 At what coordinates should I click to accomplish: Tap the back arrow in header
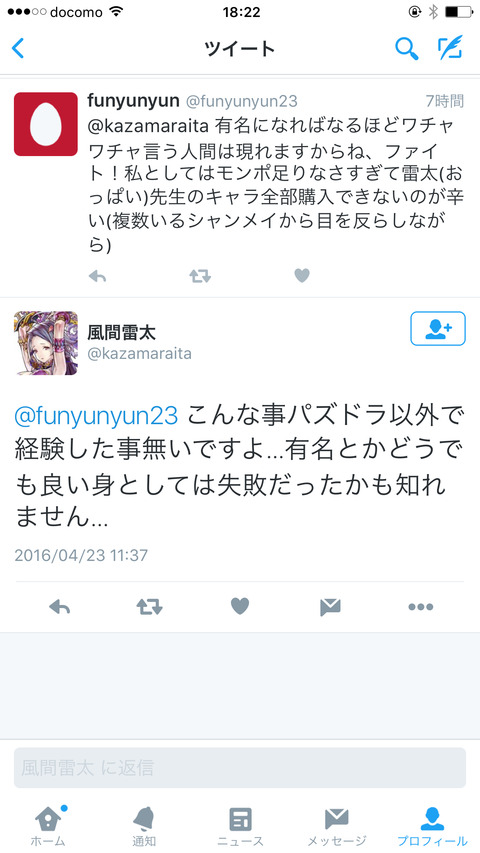(18, 48)
